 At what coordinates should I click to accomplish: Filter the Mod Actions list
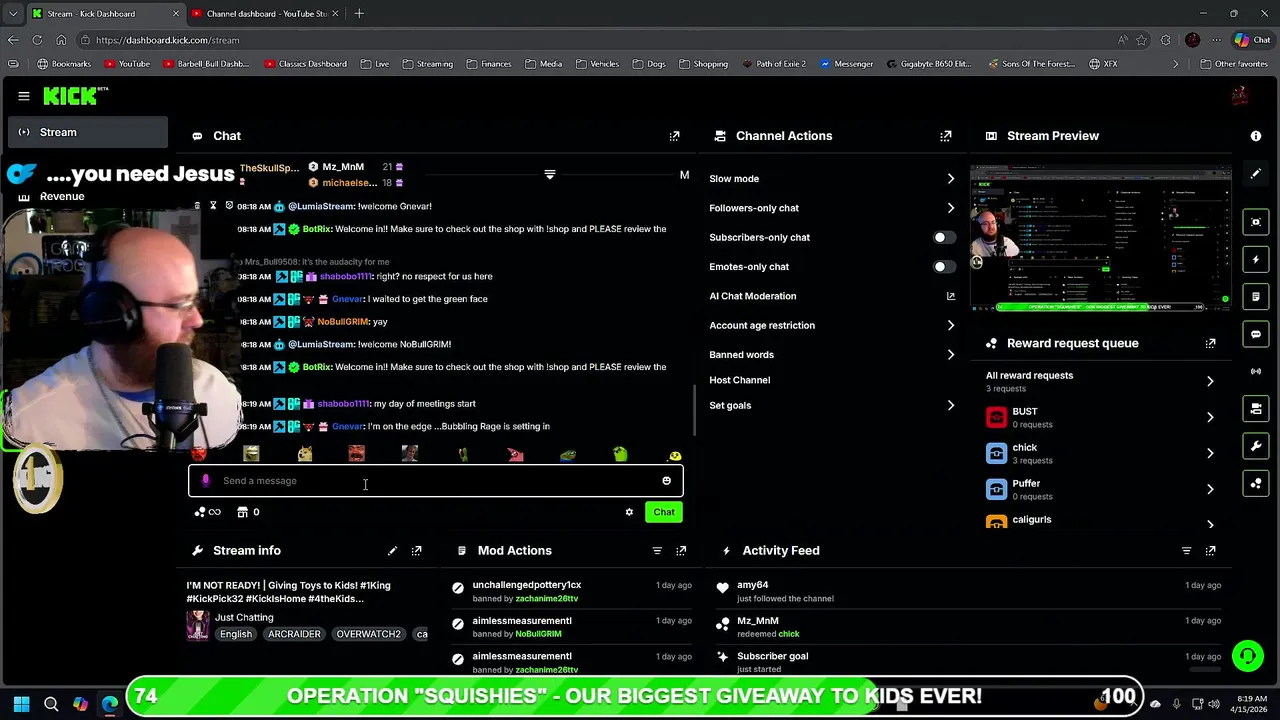(x=657, y=551)
